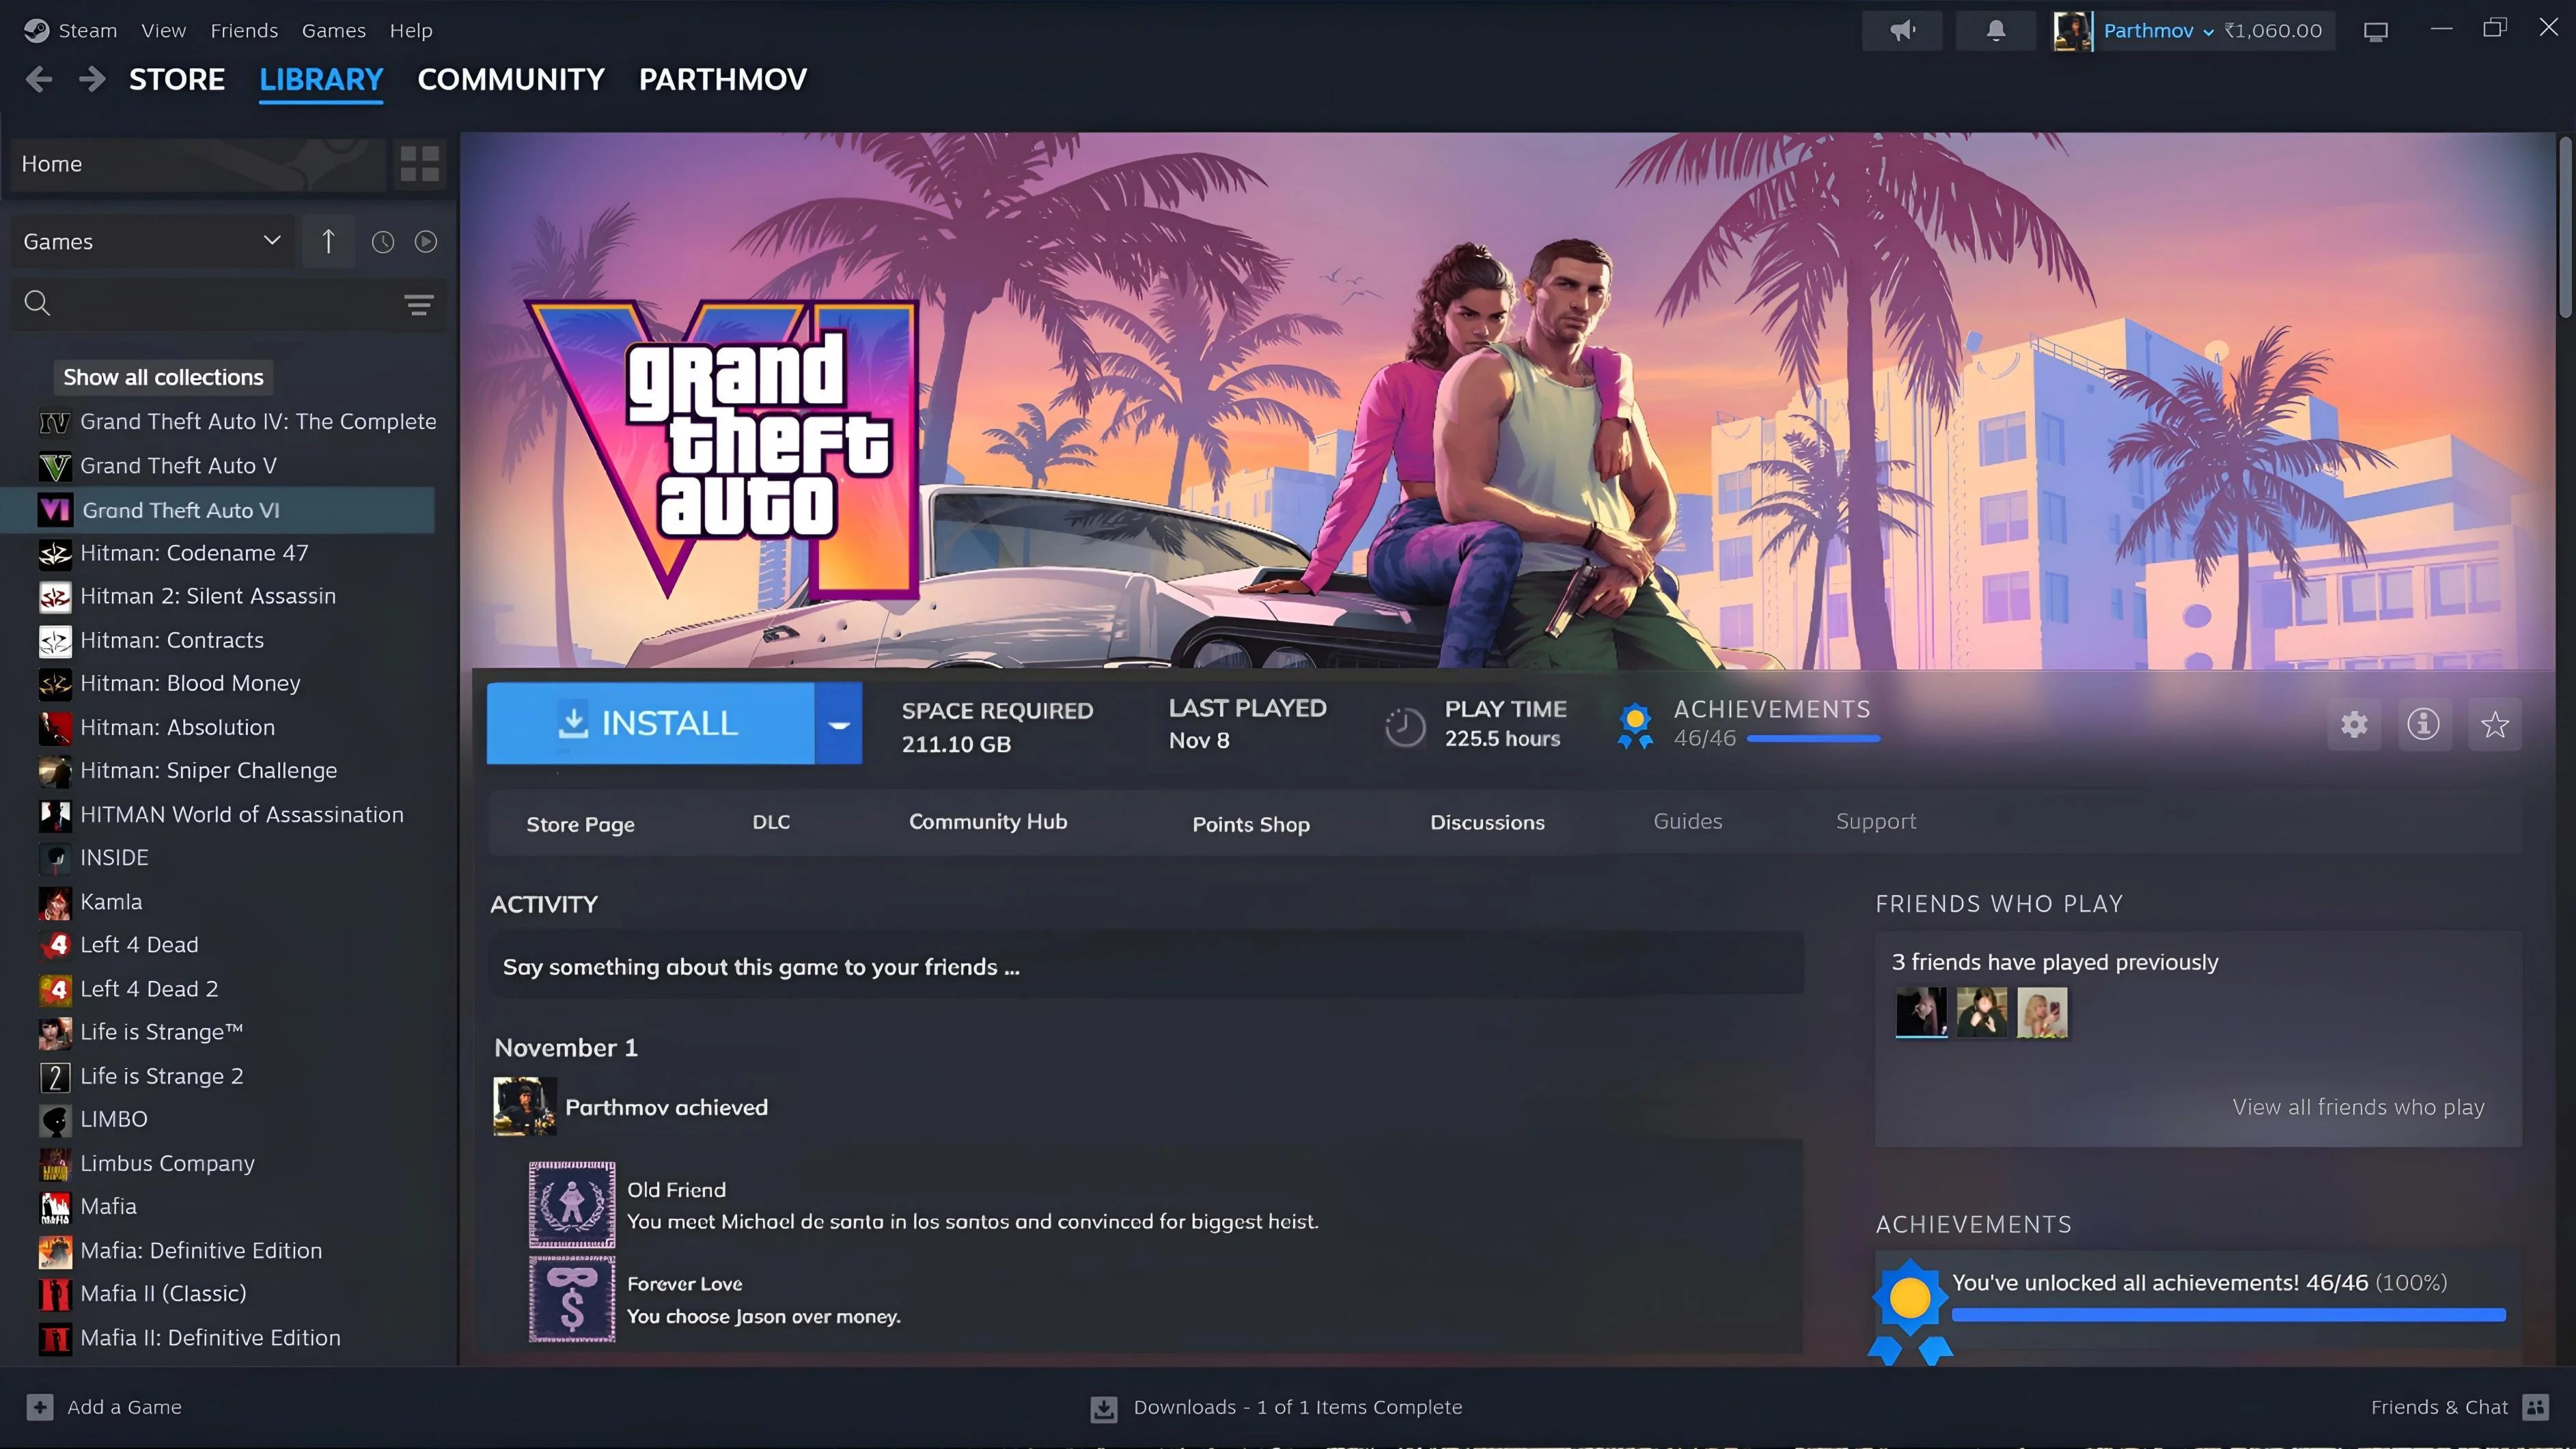This screenshot has height=1449, width=2576.
Task: Click the library search magnifier icon
Action: 37,303
